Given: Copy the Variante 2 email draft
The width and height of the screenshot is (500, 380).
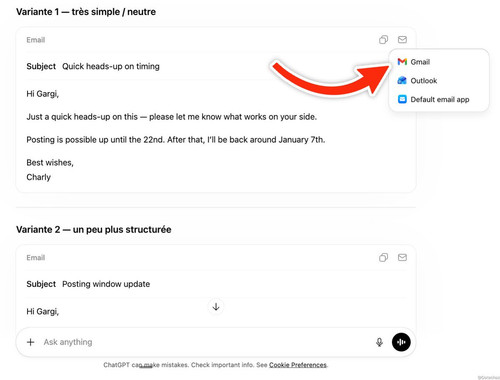Looking at the screenshot, I should (x=383, y=257).
